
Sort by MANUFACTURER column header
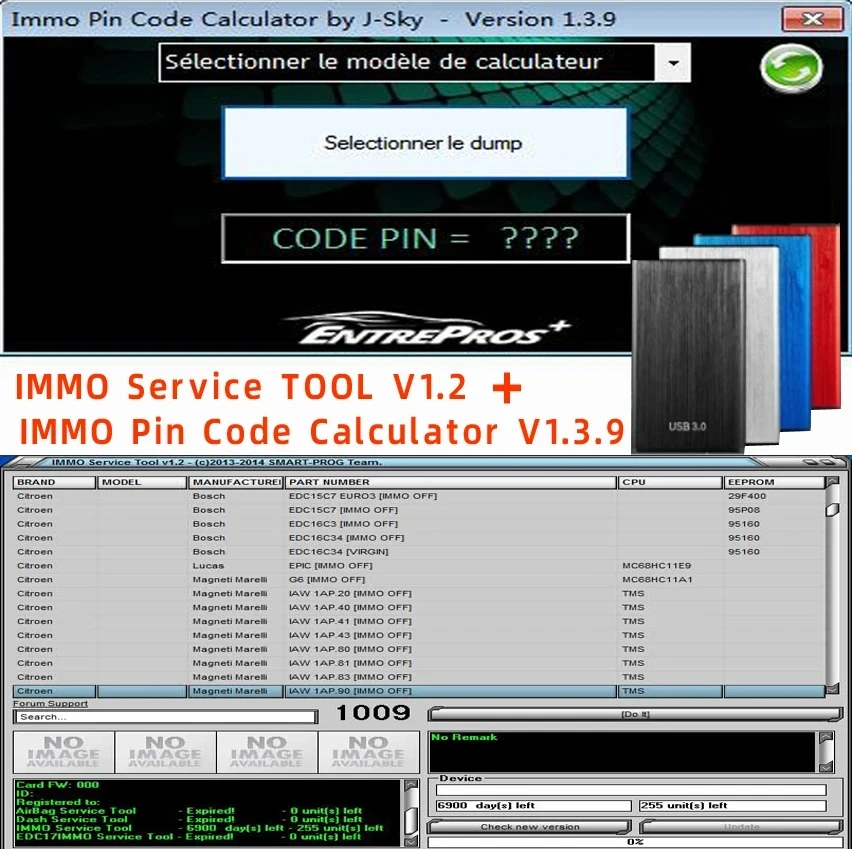pyautogui.click(x=235, y=482)
